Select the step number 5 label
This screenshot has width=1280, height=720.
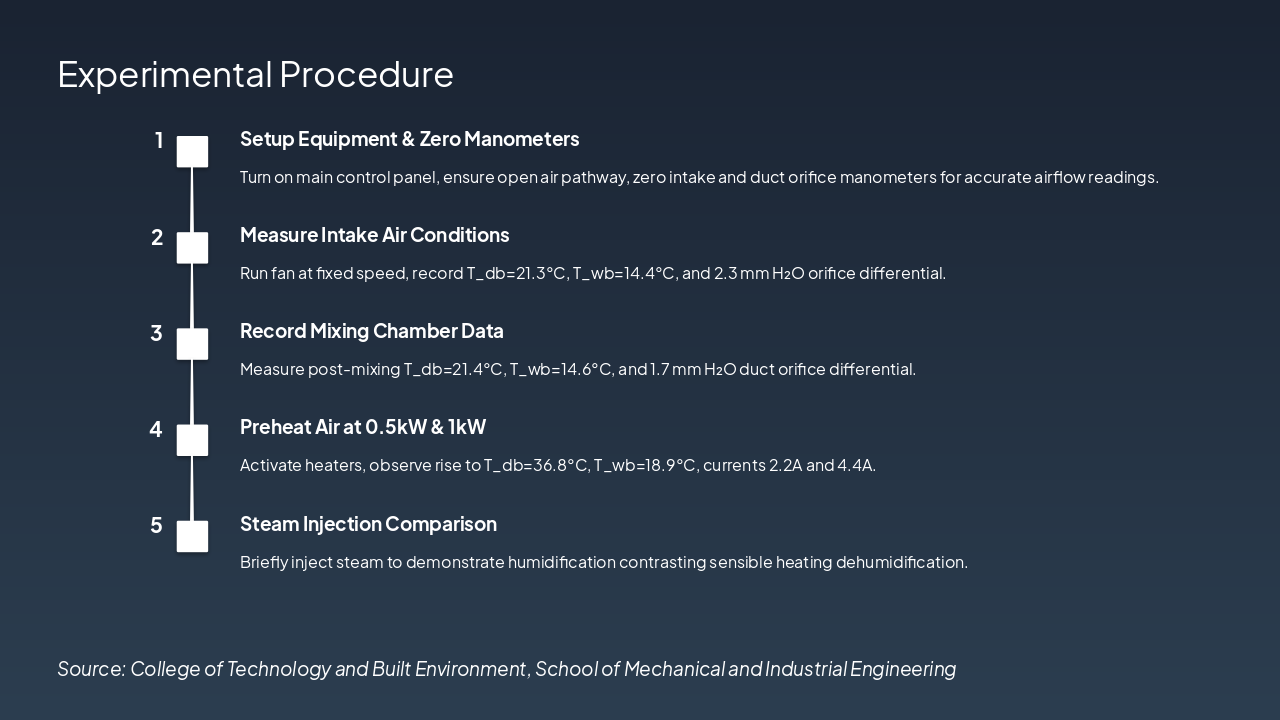click(x=156, y=525)
